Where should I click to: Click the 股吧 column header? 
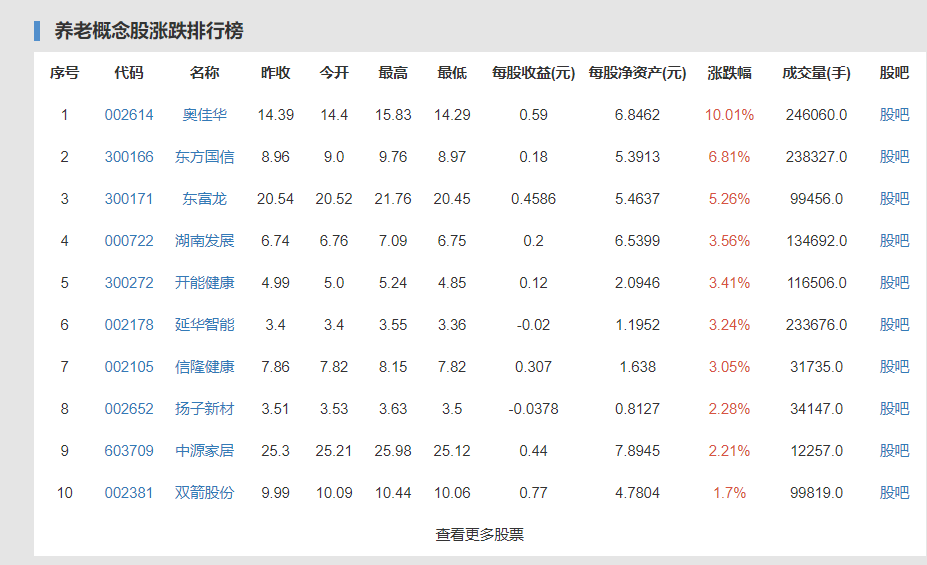[894, 73]
